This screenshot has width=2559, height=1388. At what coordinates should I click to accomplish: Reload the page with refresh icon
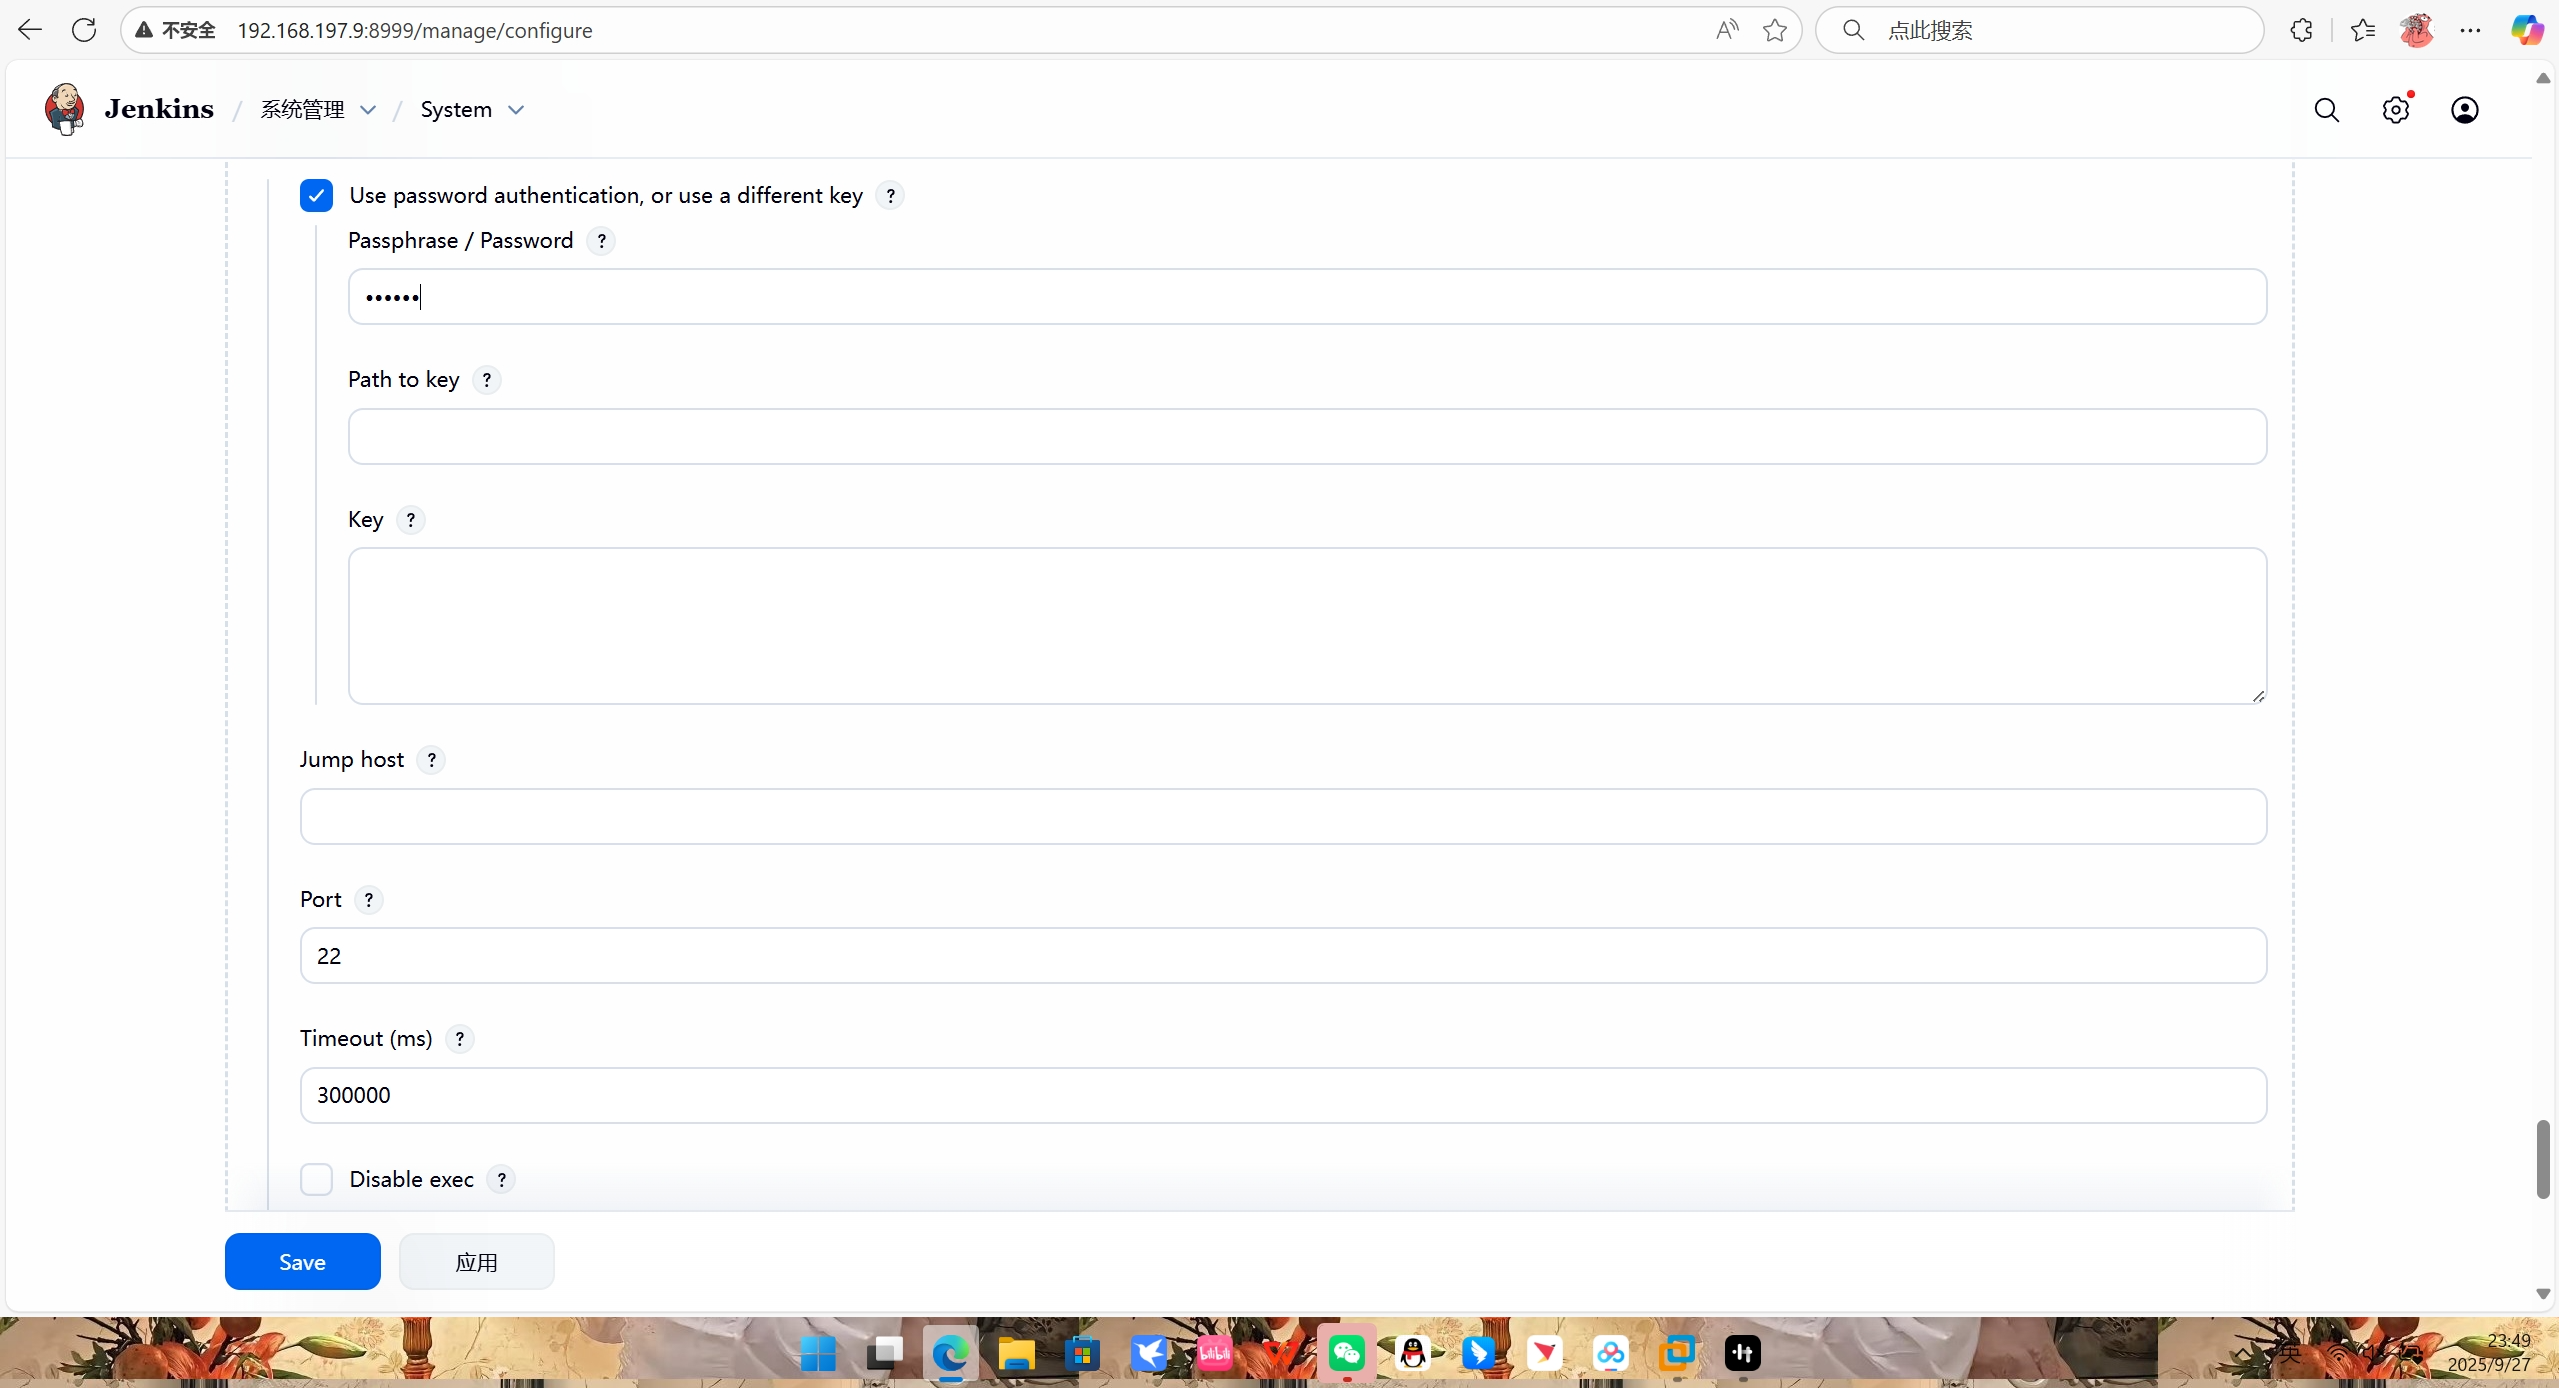coord(84,30)
